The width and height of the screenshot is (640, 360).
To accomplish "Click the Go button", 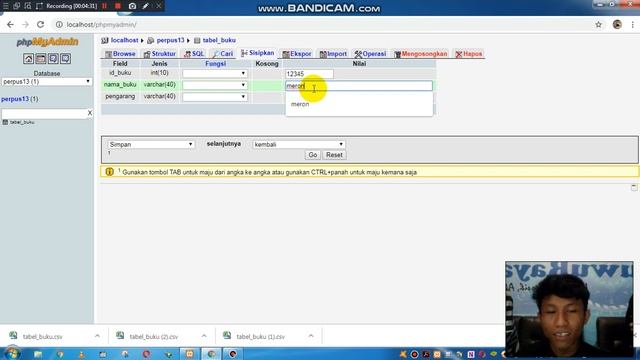I will click(313, 155).
